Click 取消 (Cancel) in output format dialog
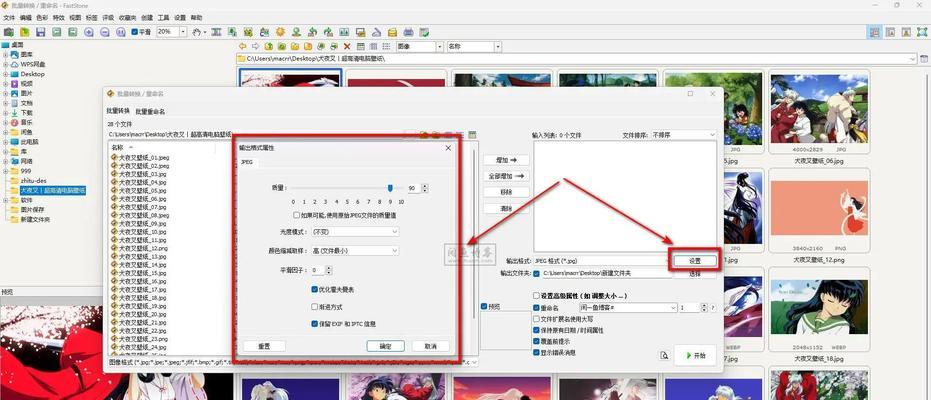 [430, 346]
